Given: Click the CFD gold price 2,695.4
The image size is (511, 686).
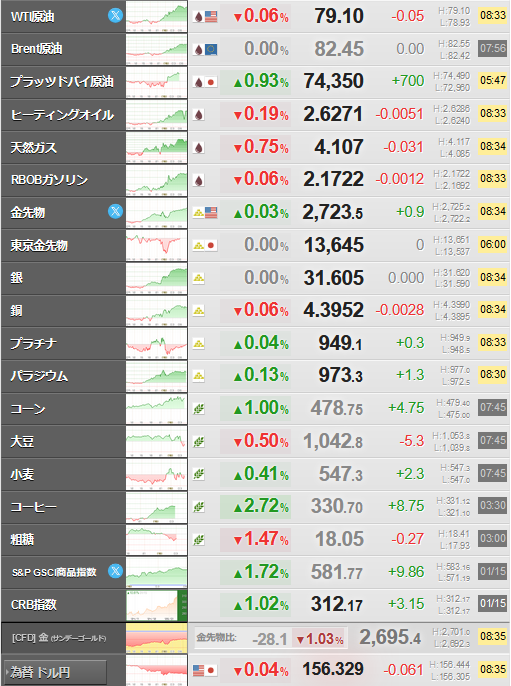Looking at the screenshot, I should (390, 637).
